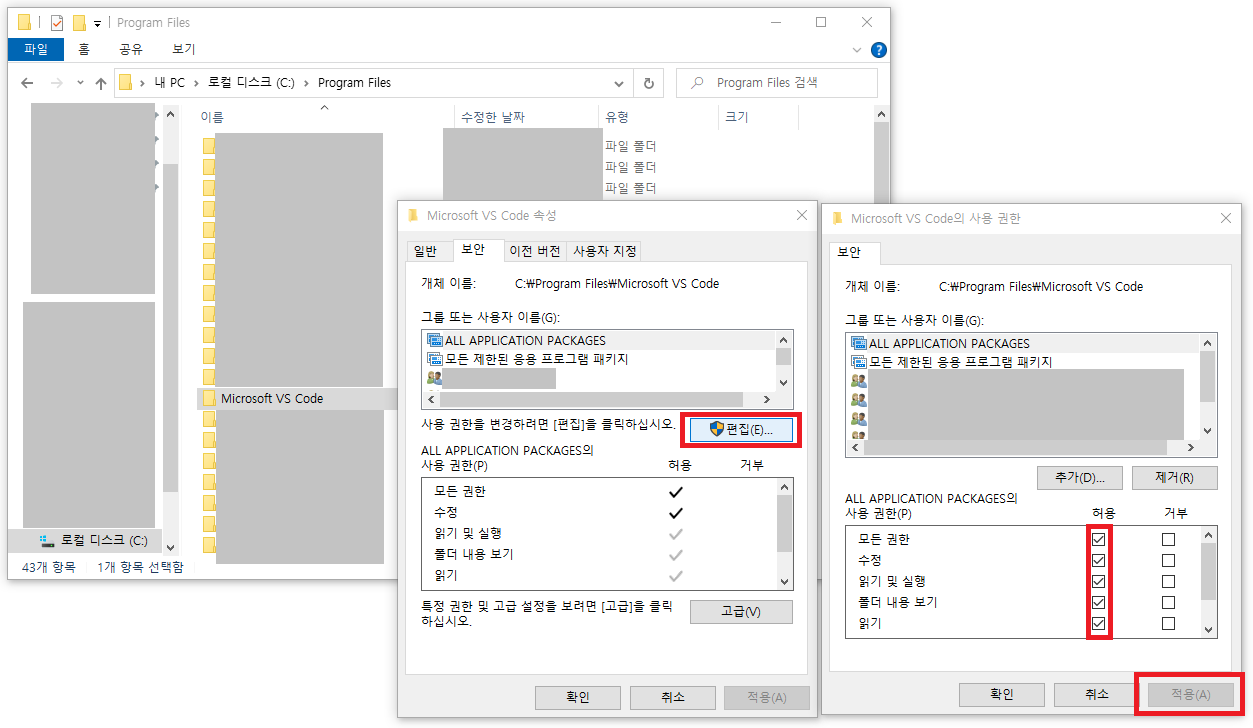Click 확인 in permissions dialog
The height and width of the screenshot is (728, 1253).
tap(1002, 694)
